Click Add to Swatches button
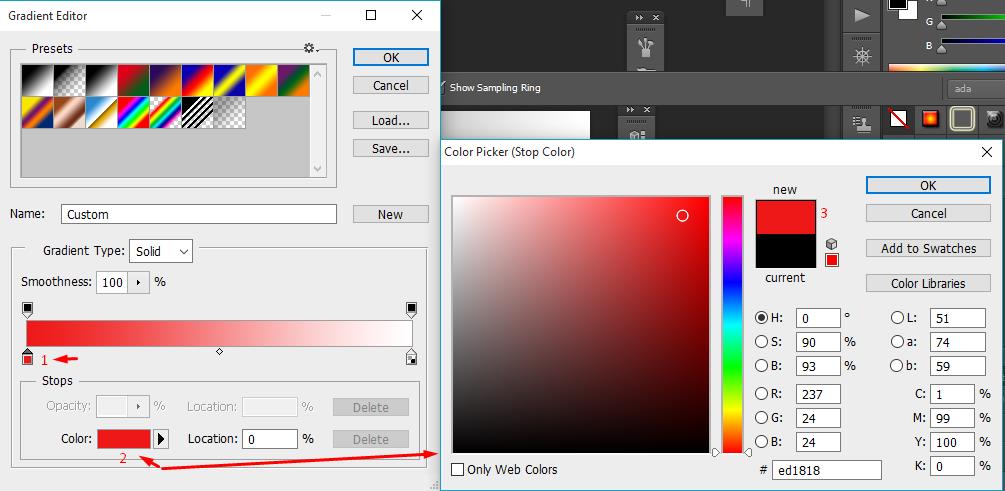This screenshot has height=491, width=1005. (928, 248)
